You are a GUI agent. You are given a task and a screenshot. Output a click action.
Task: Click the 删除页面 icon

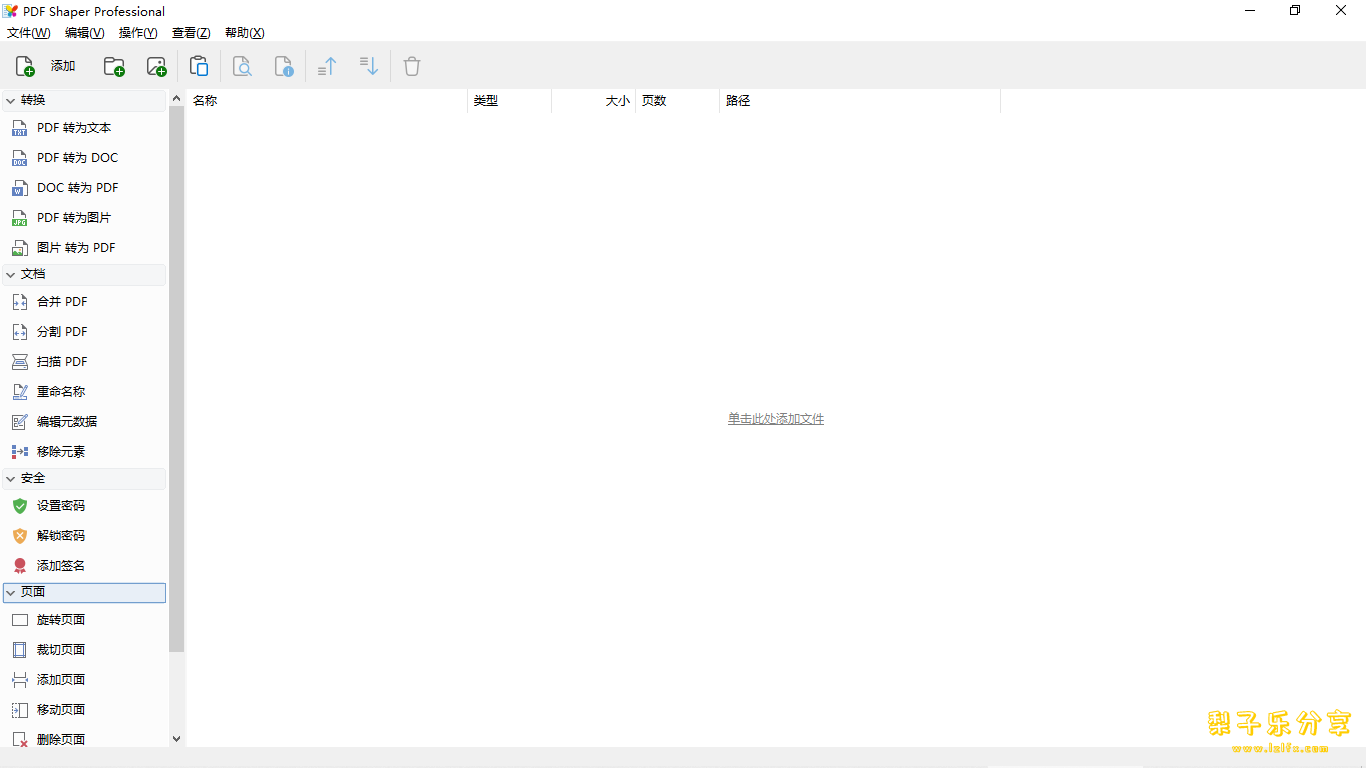[19, 740]
